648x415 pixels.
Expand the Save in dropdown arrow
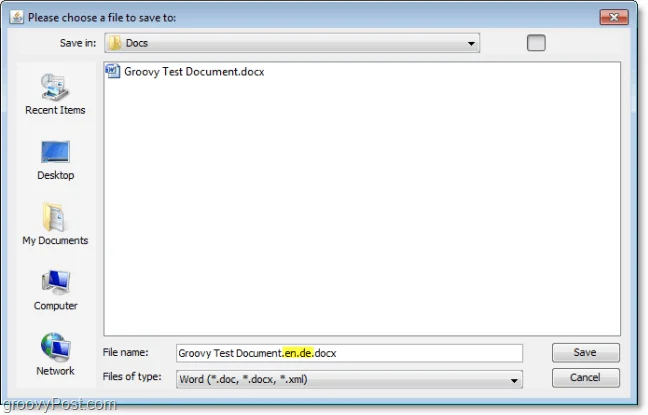coord(471,43)
